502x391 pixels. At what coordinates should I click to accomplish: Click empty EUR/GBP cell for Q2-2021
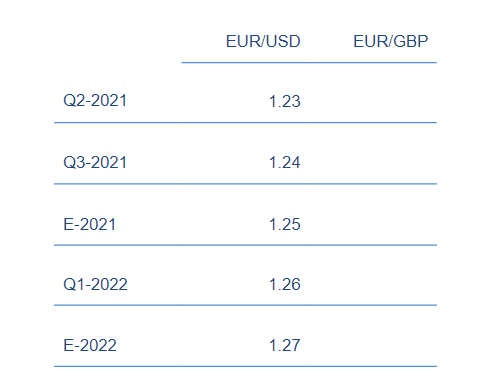pyautogui.click(x=373, y=93)
